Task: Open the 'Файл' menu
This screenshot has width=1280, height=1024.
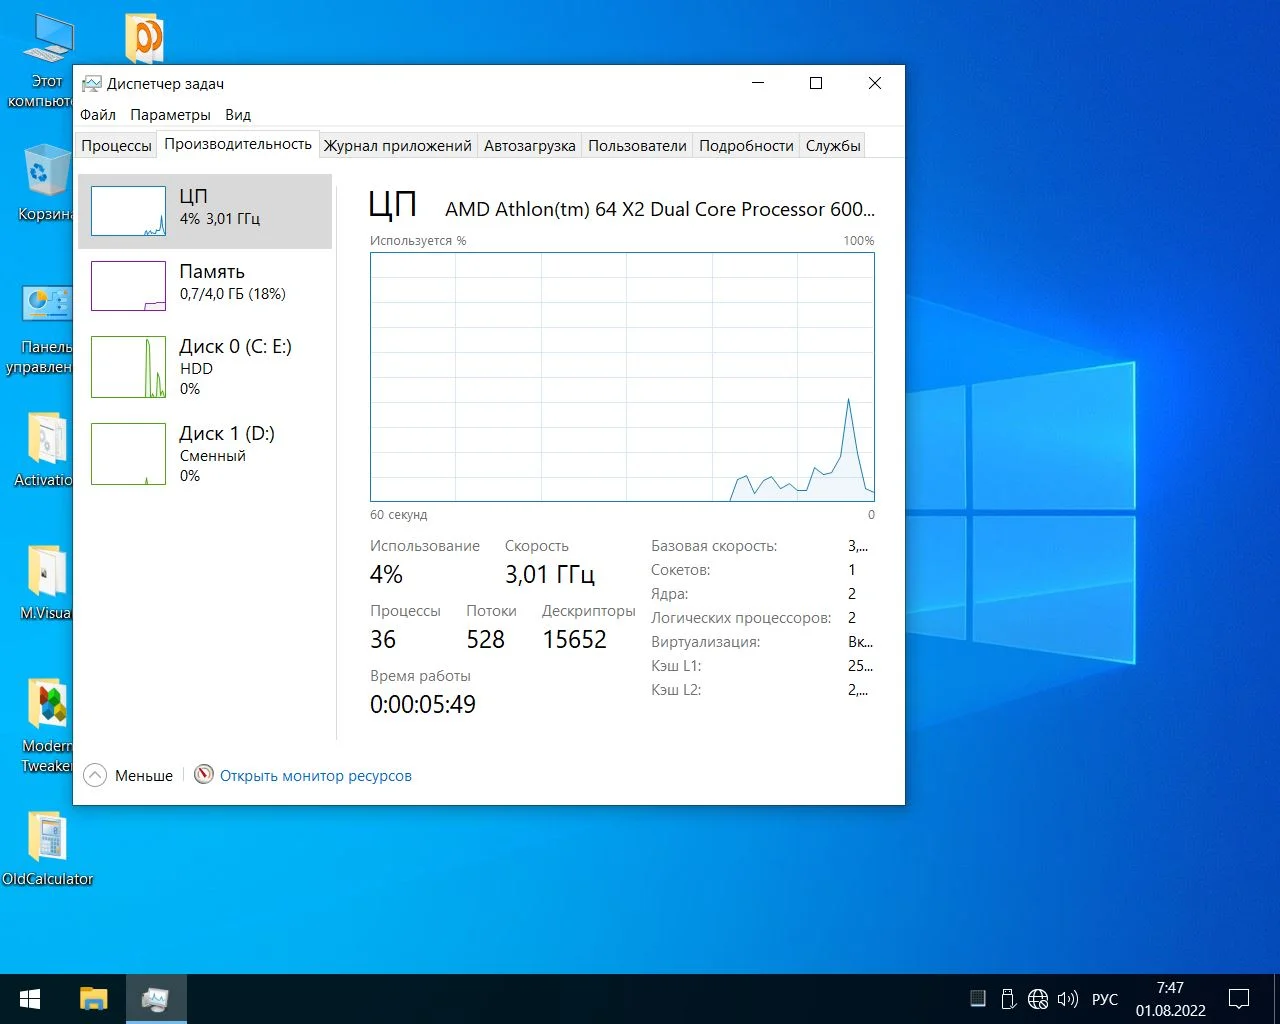Action: pyautogui.click(x=98, y=115)
